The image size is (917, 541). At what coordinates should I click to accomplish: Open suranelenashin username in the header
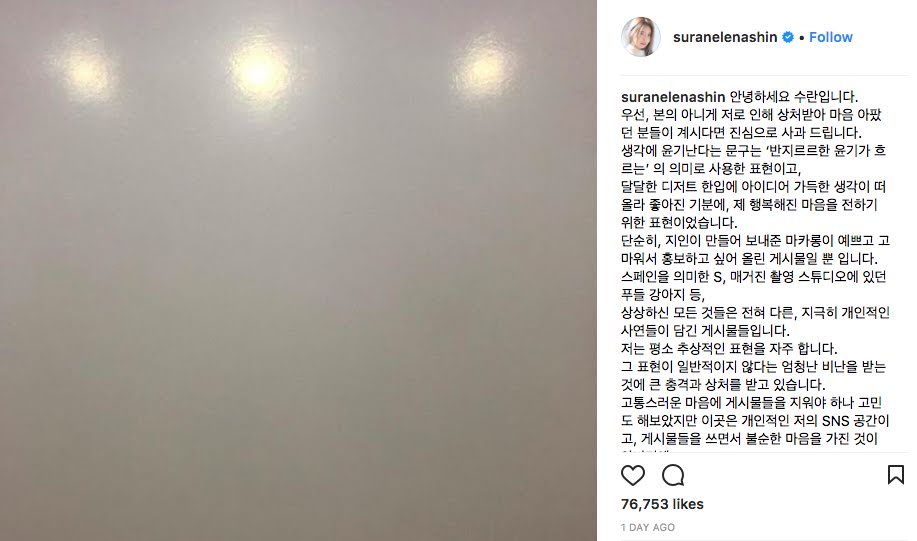click(725, 37)
